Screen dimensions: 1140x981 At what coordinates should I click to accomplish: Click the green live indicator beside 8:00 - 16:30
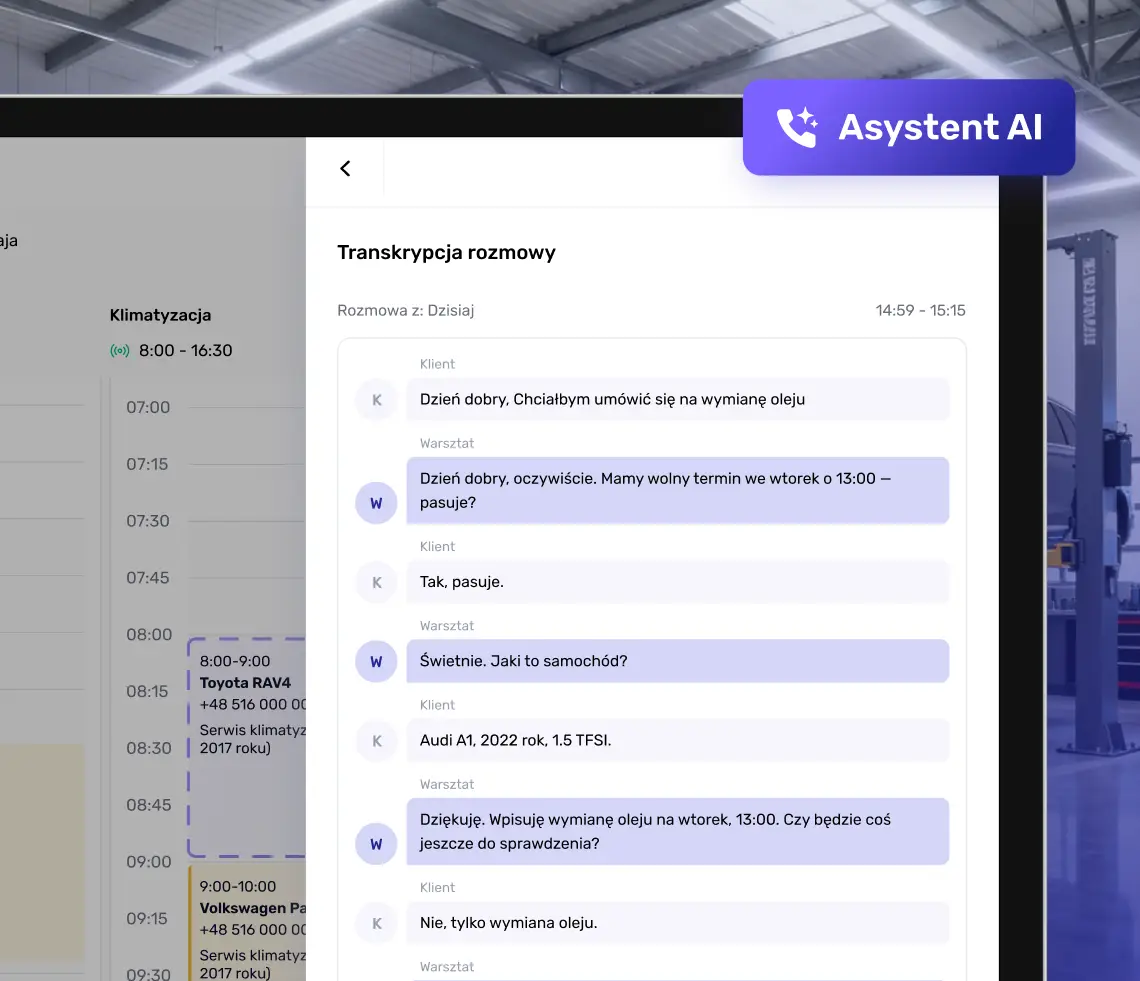pos(120,351)
